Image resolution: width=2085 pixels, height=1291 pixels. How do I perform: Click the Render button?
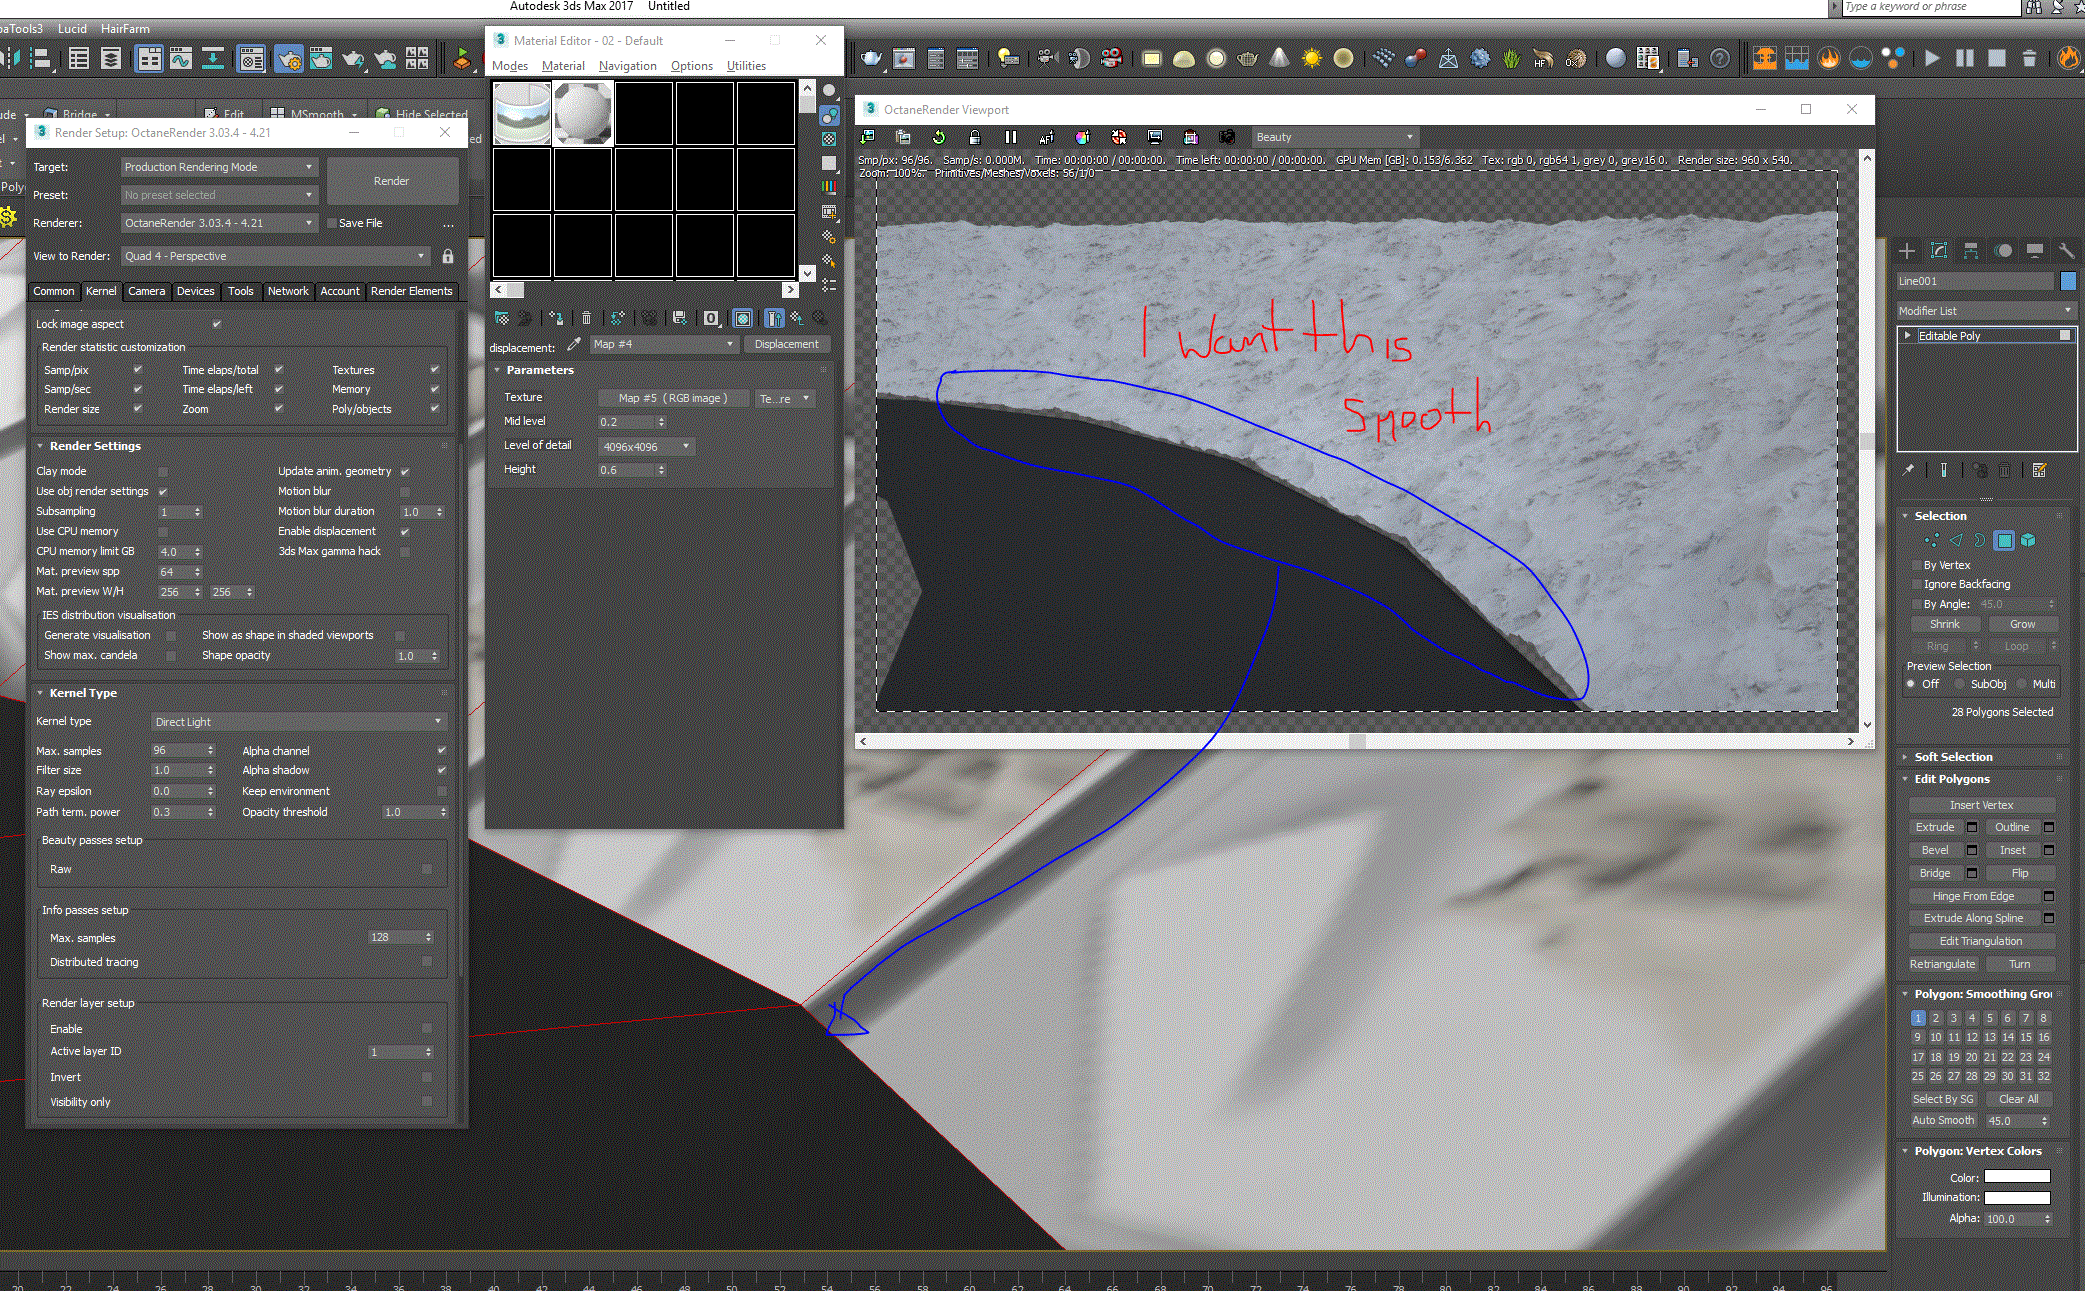[x=391, y=181]
